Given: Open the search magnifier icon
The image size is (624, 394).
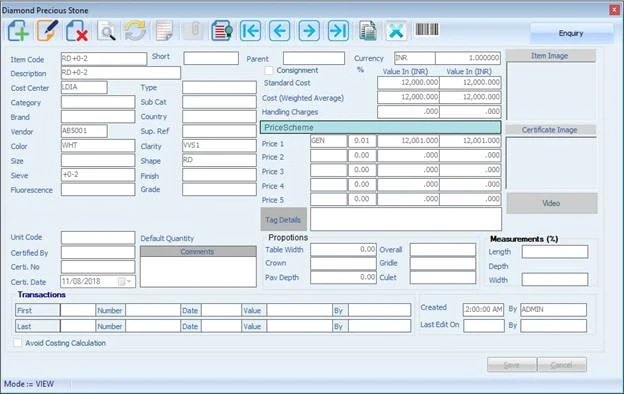Looking at the screenshot, I should (x=106, y=31).
